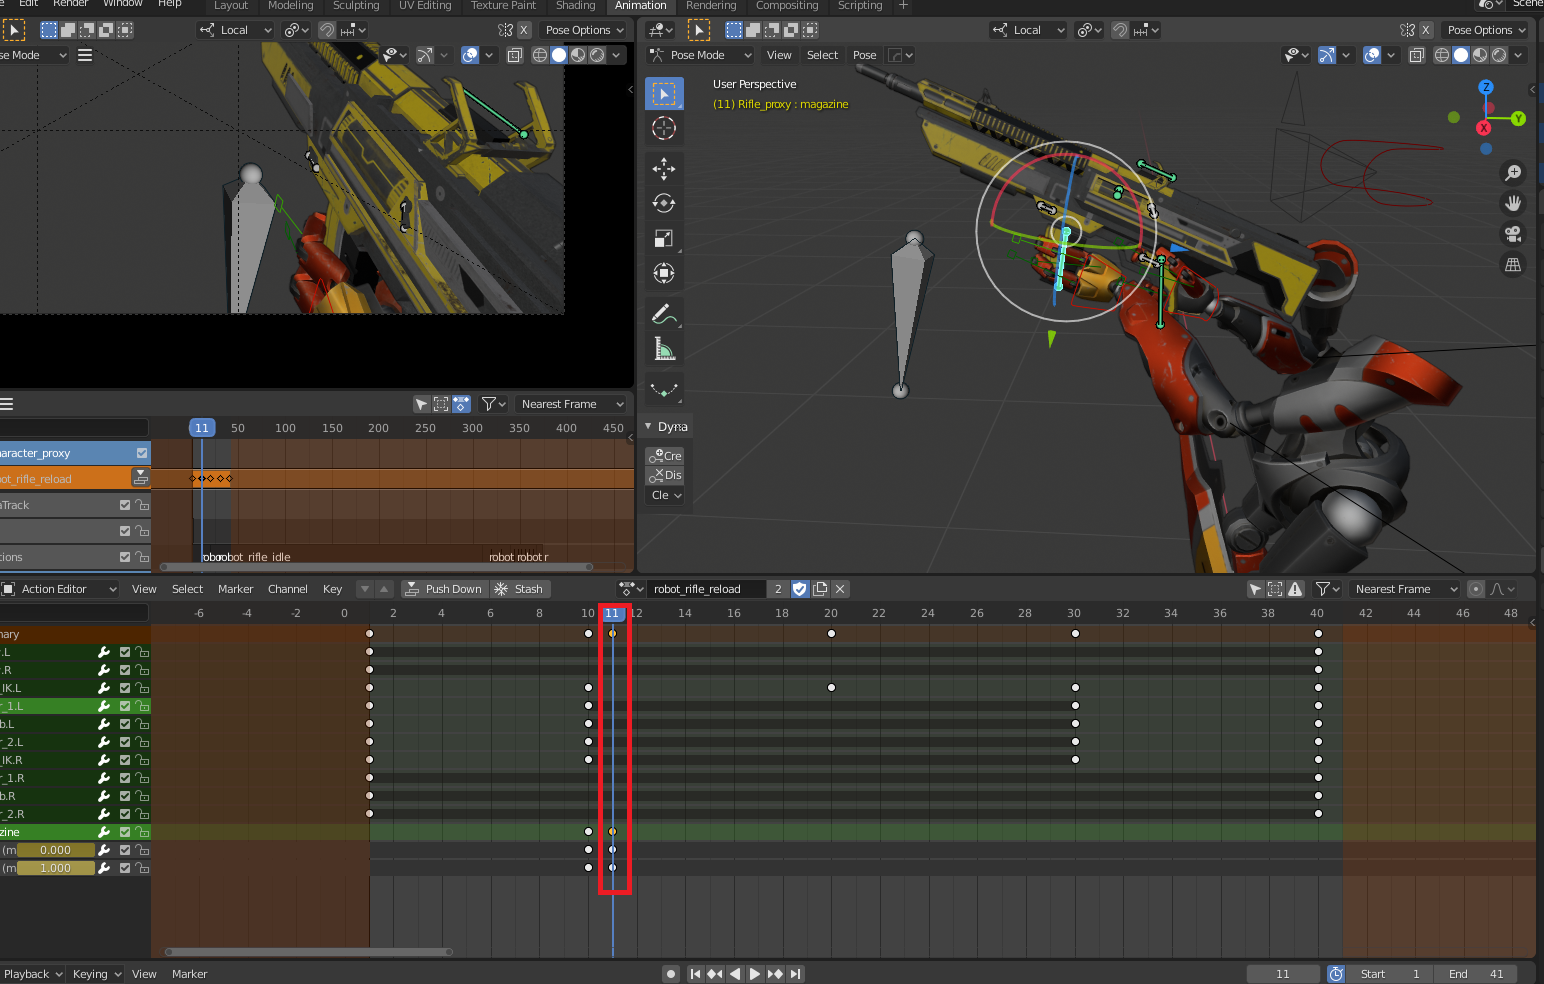This screenshot has width=1544, height=984.
Task: Pick the Measure ruler tool
Action: pyautogui.click(x=664, y=349)
